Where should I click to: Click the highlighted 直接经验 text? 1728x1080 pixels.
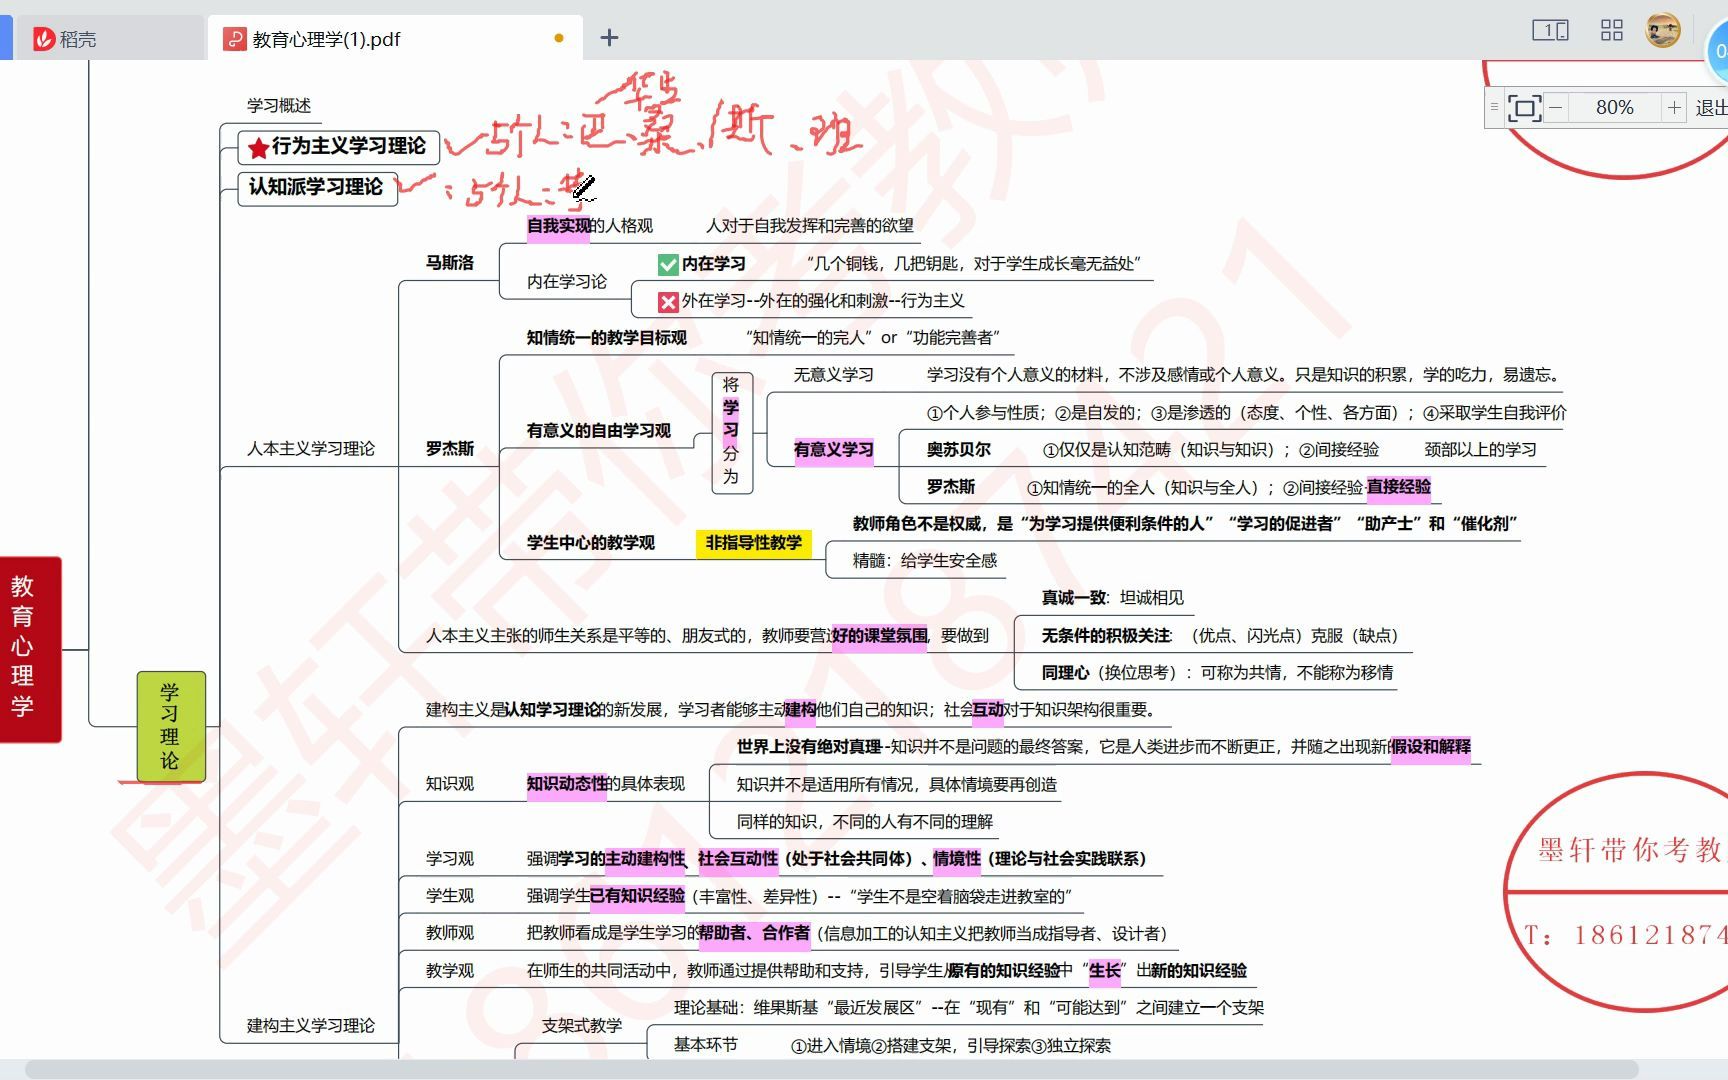pyautogui.click(x=1399, y=487)
